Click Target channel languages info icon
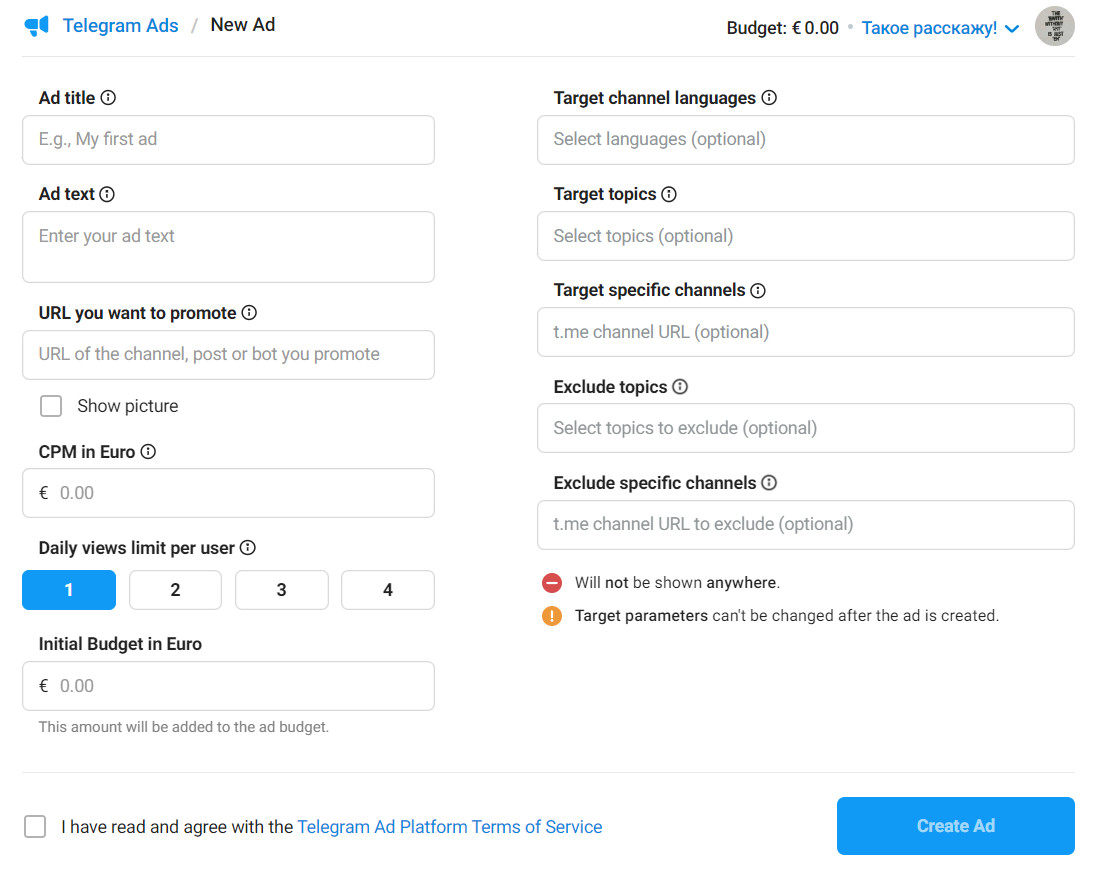This screenshot has height=895, width=1105. [x=769, y=98]
